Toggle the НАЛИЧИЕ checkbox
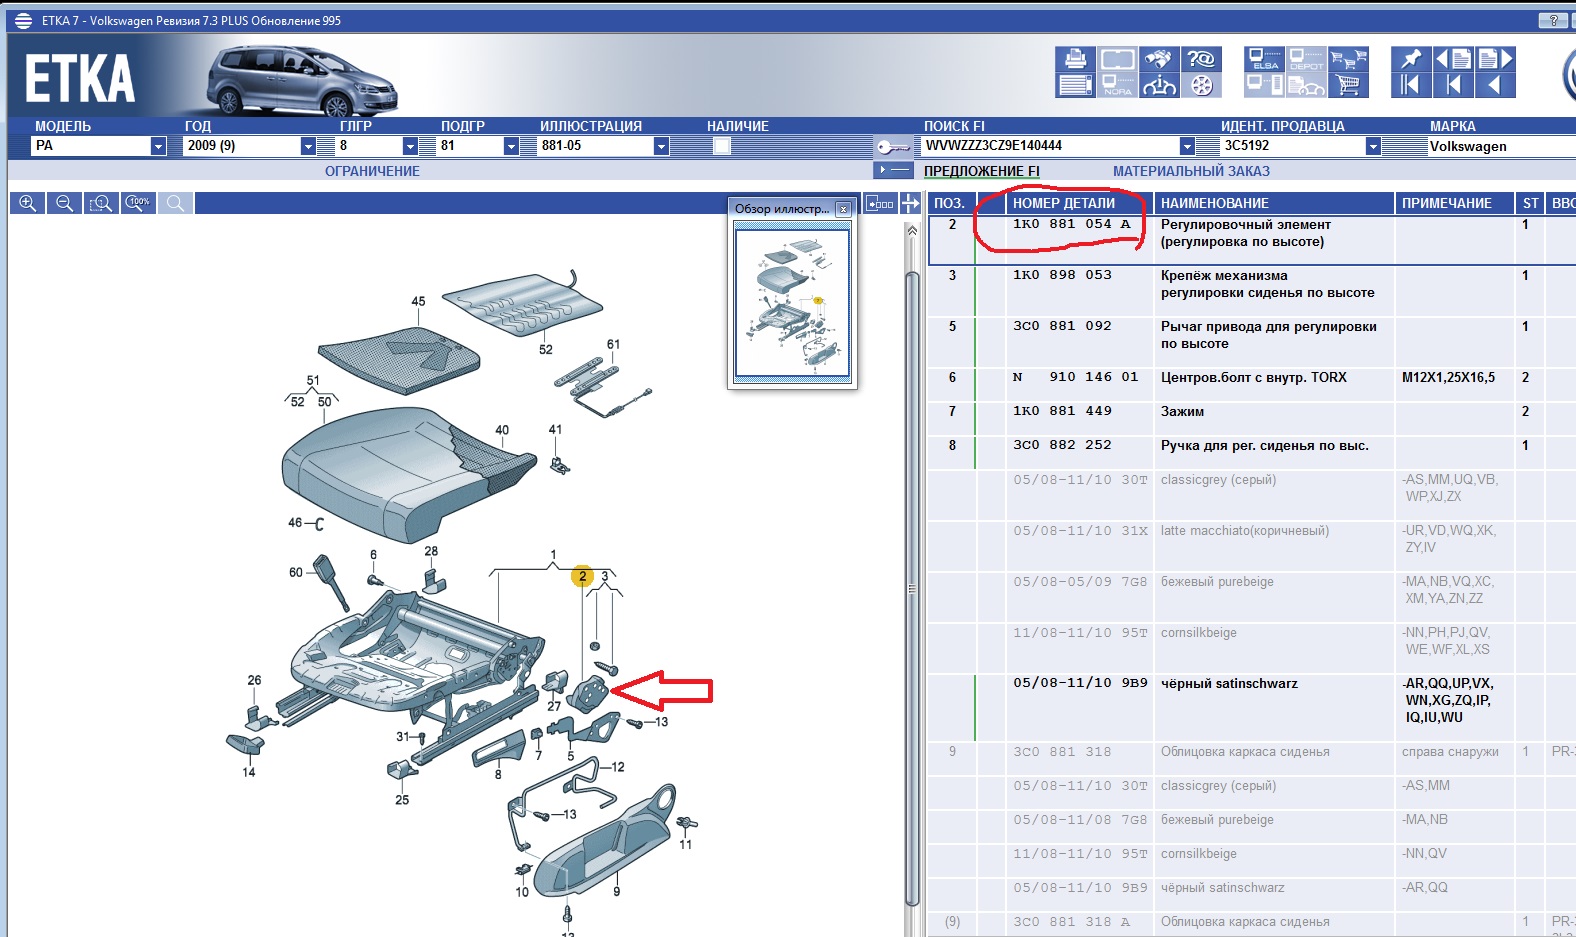This screenshot has width=1576, height=937. pos(722,146)
